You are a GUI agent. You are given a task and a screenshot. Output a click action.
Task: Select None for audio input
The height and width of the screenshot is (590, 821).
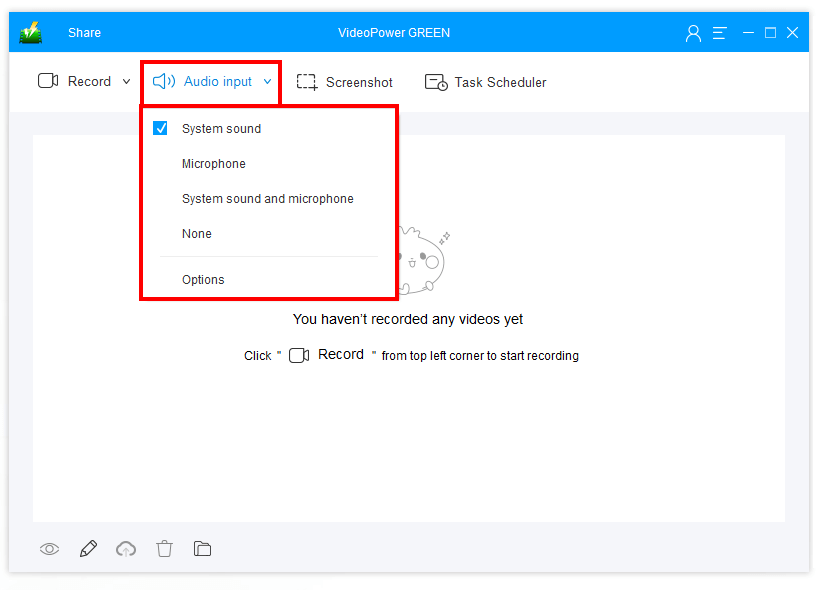(x=197, y=234)
